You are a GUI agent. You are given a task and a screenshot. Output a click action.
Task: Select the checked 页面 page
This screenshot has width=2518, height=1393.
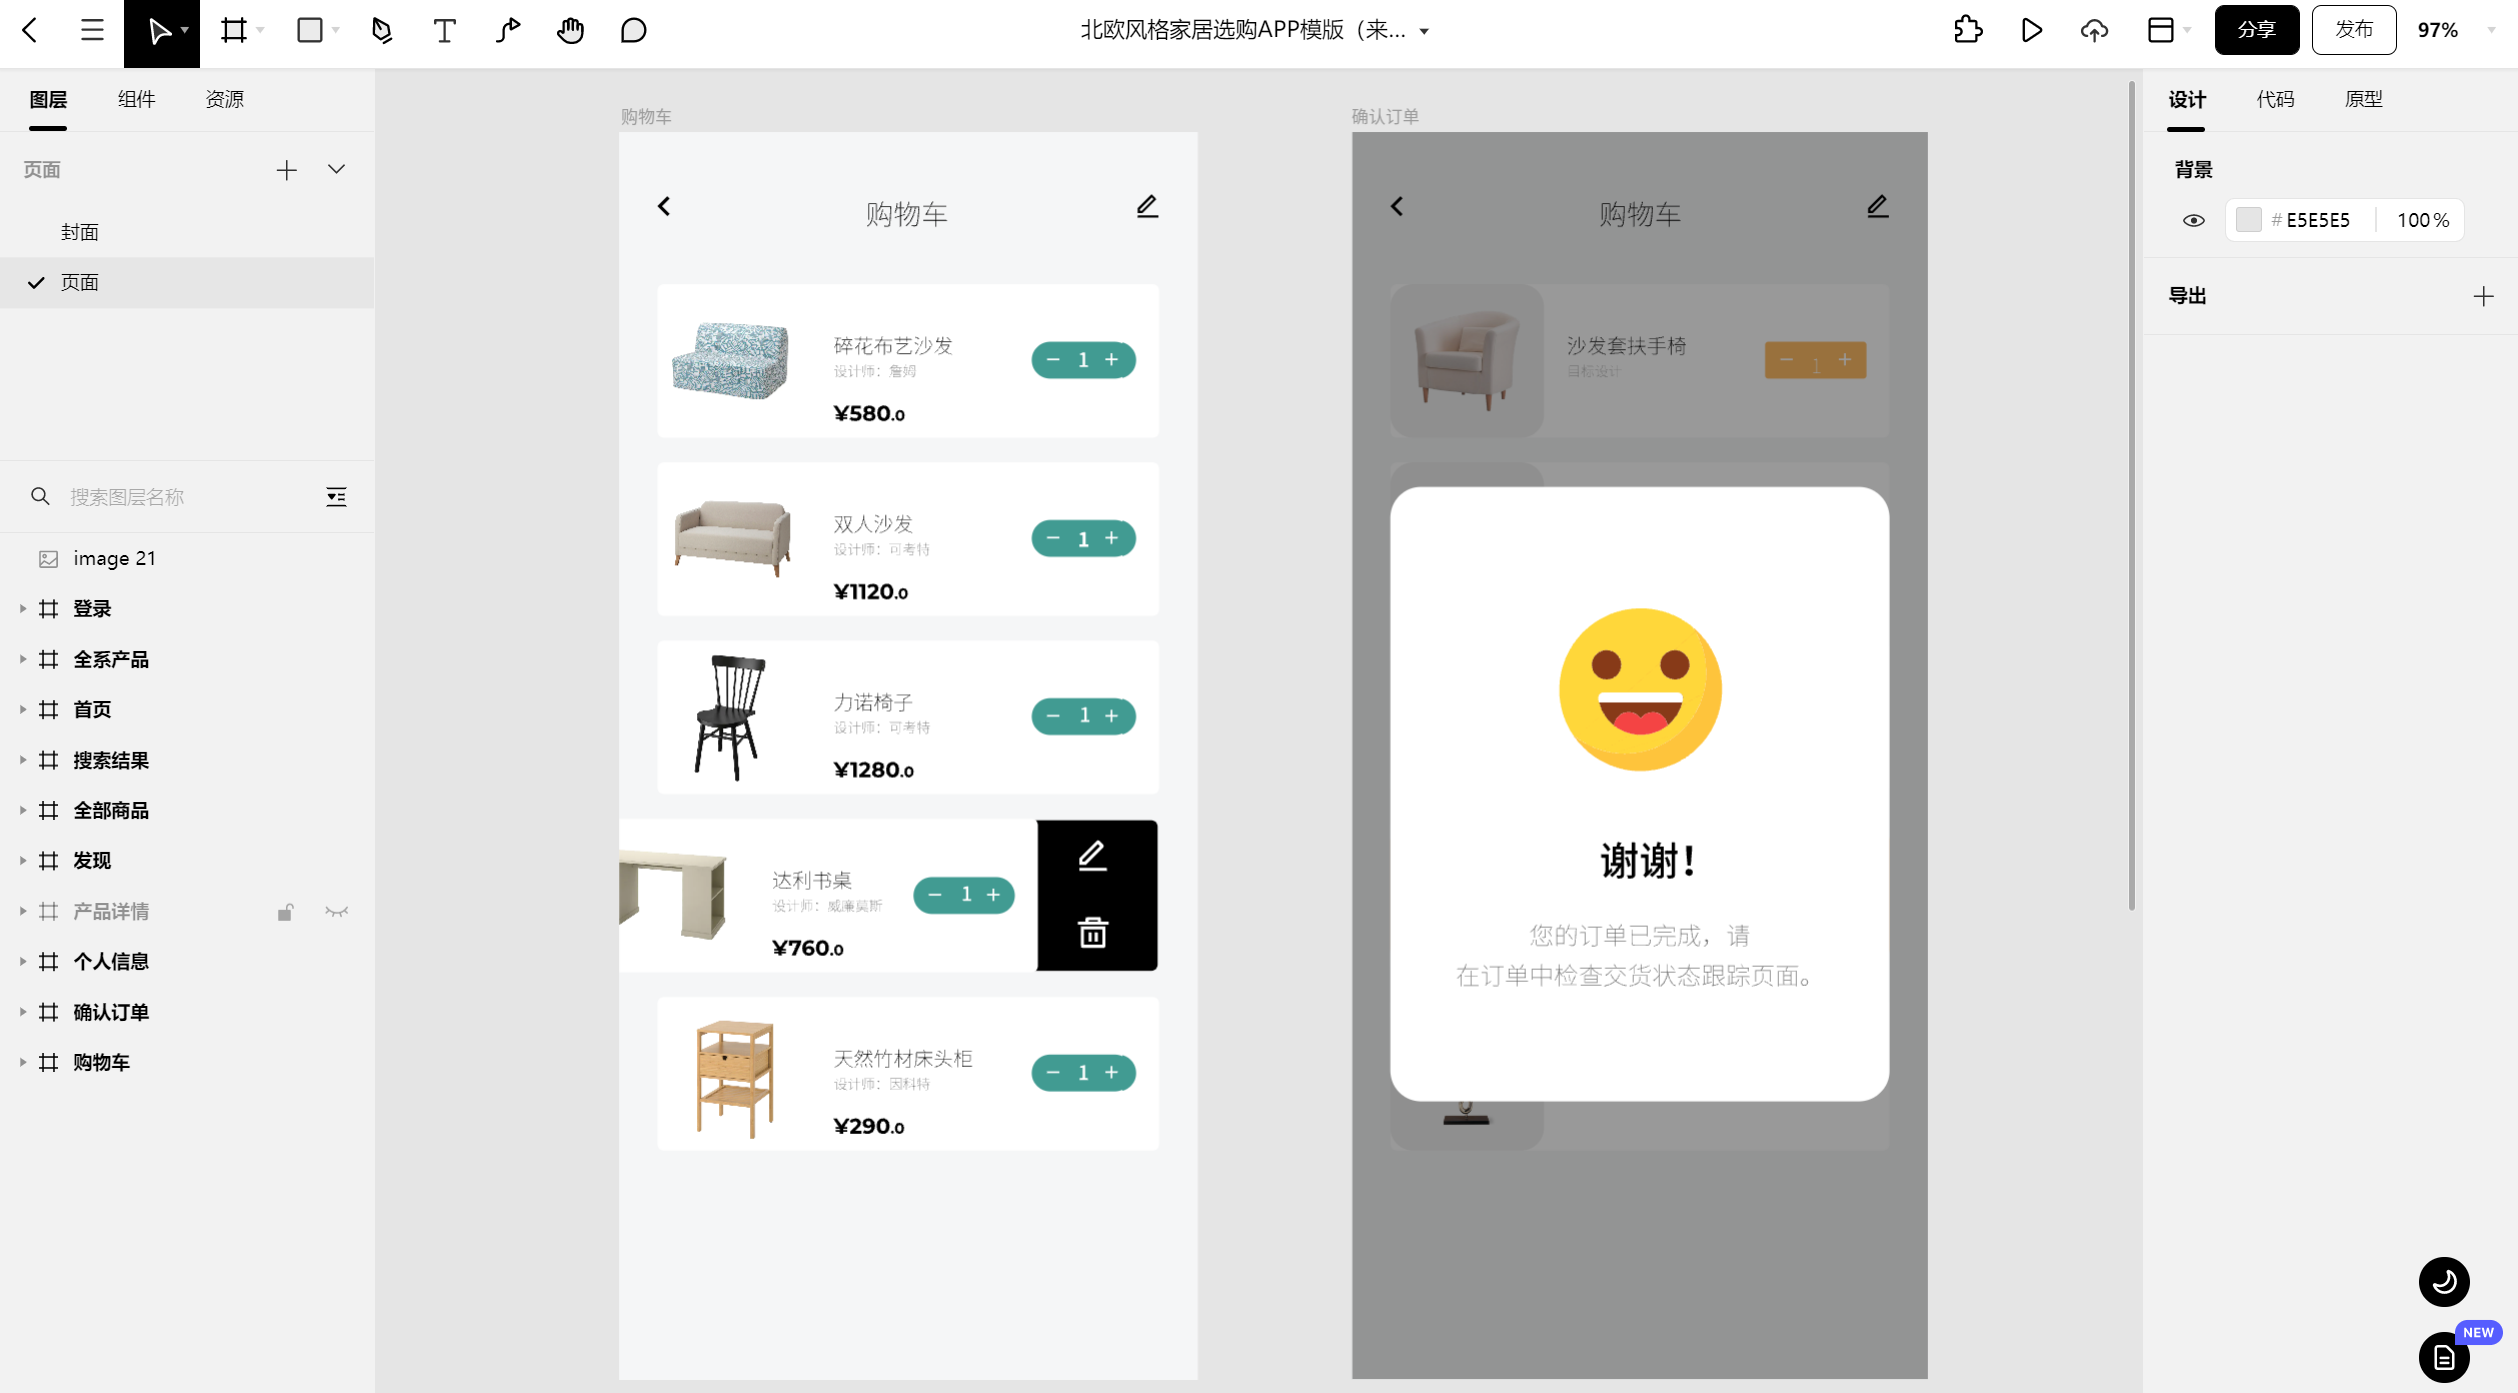coord(187,283)
